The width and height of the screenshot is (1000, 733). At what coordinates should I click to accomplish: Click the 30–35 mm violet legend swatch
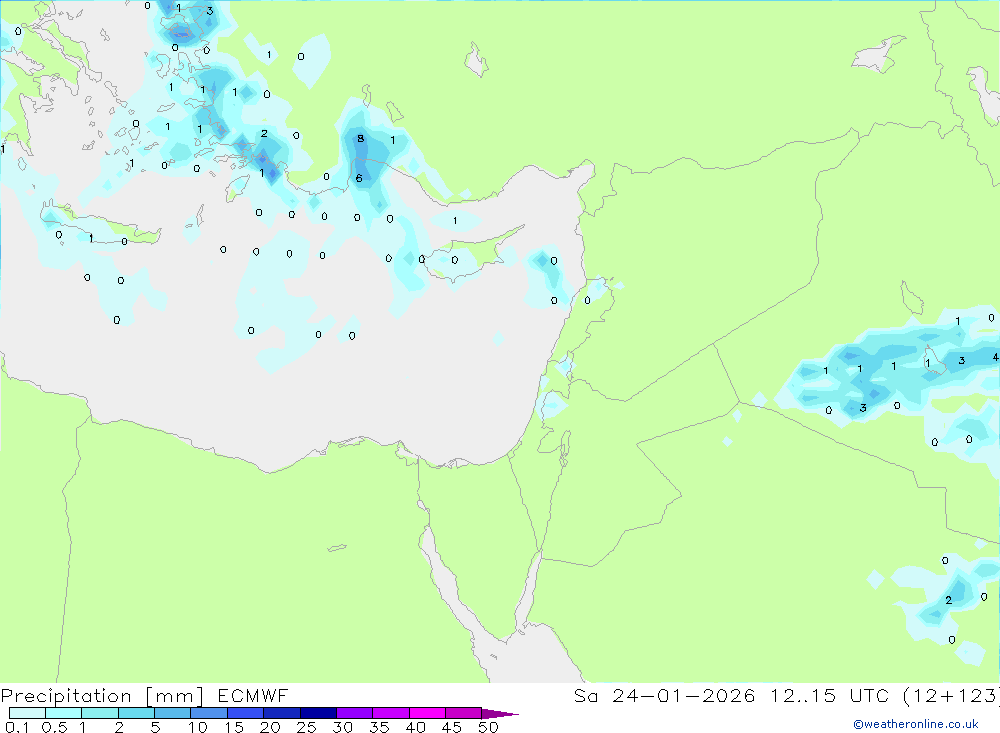point(355,713)
